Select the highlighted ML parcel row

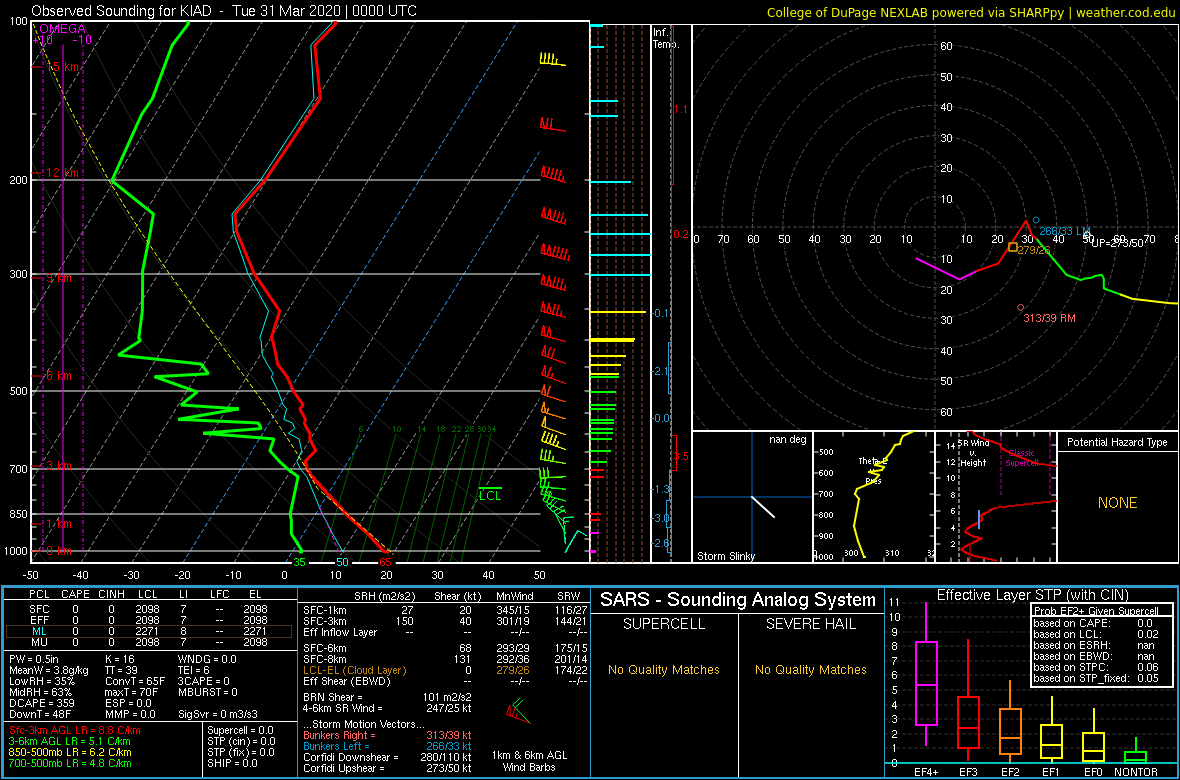[148, 632]
